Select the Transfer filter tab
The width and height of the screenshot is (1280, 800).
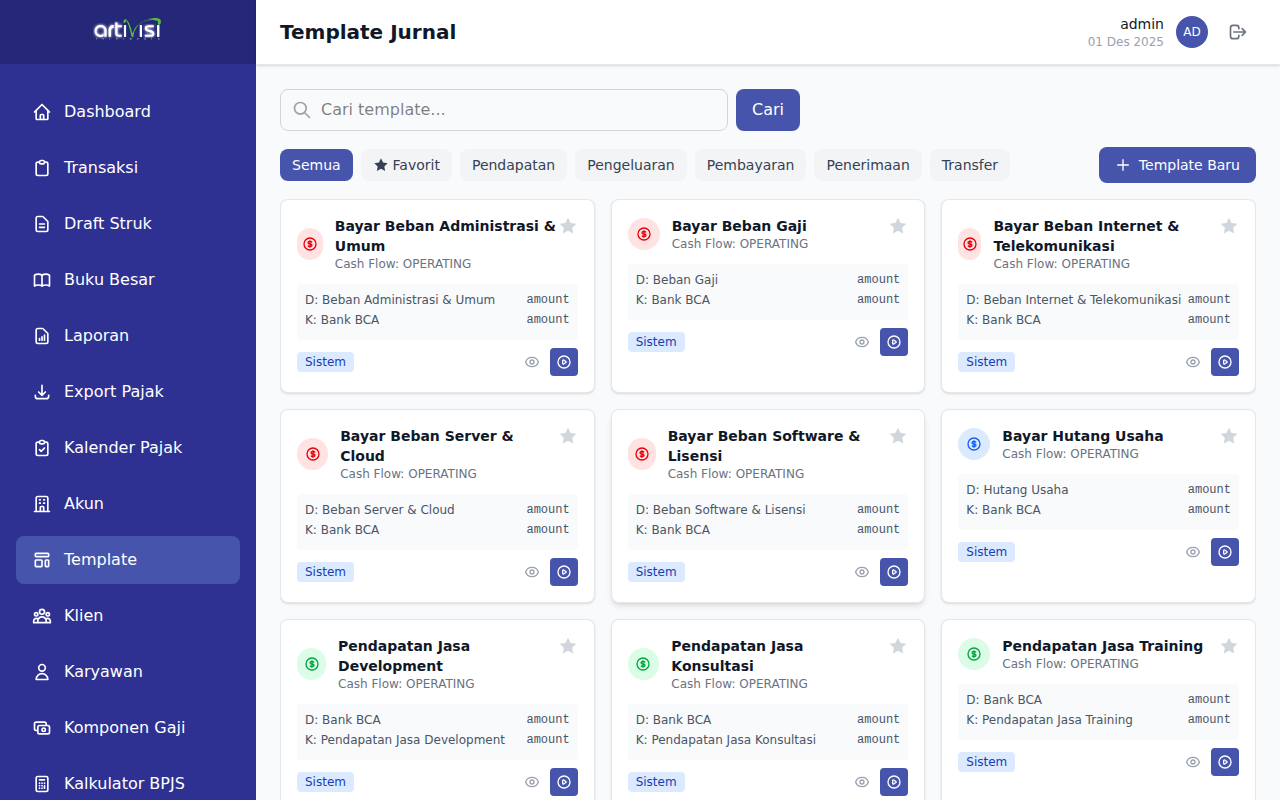969,165
